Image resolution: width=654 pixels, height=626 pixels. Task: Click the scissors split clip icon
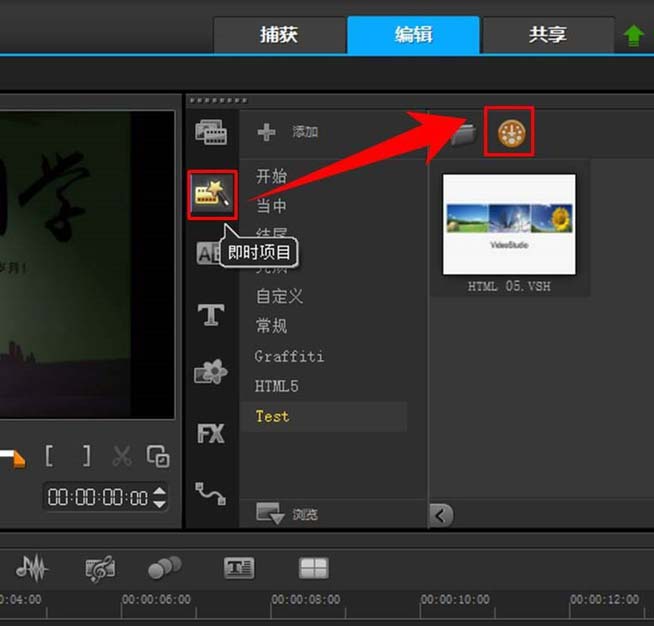[x=122, y=456]
